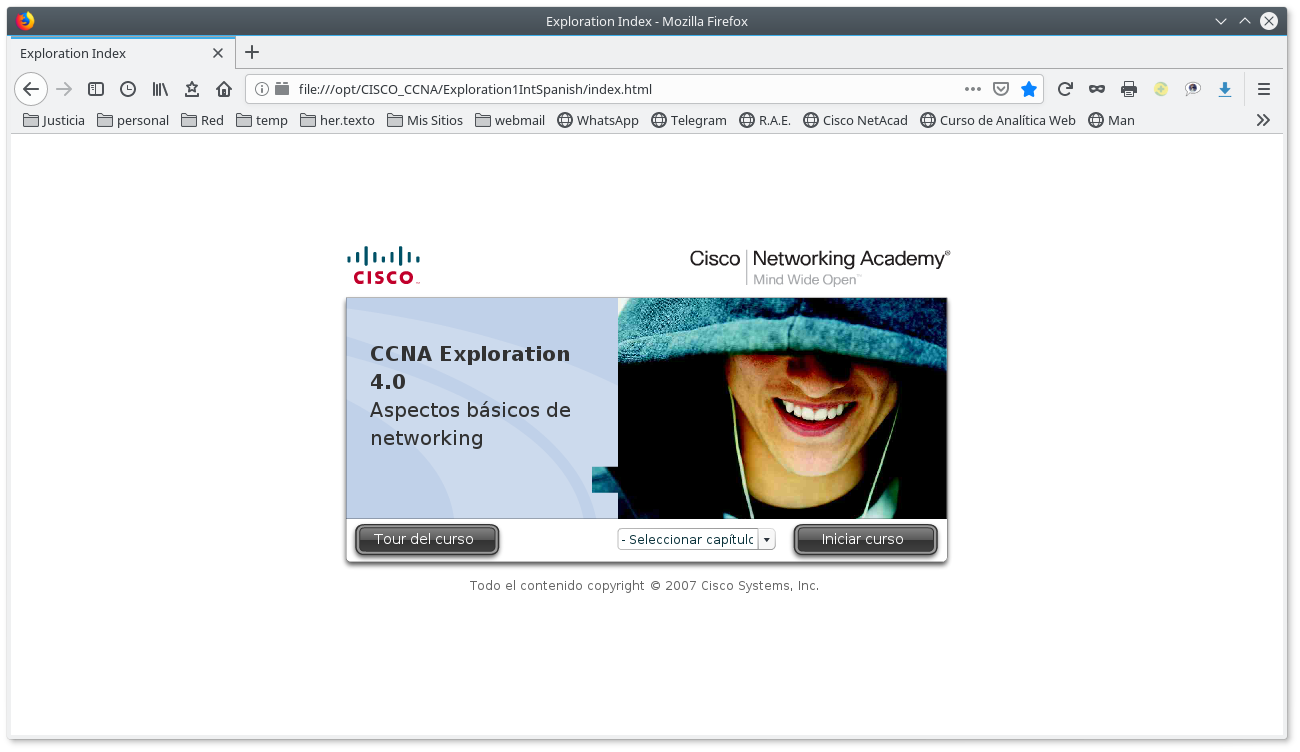
Task: Show more bookmarks with double chevron
Action: [1264, 120]
